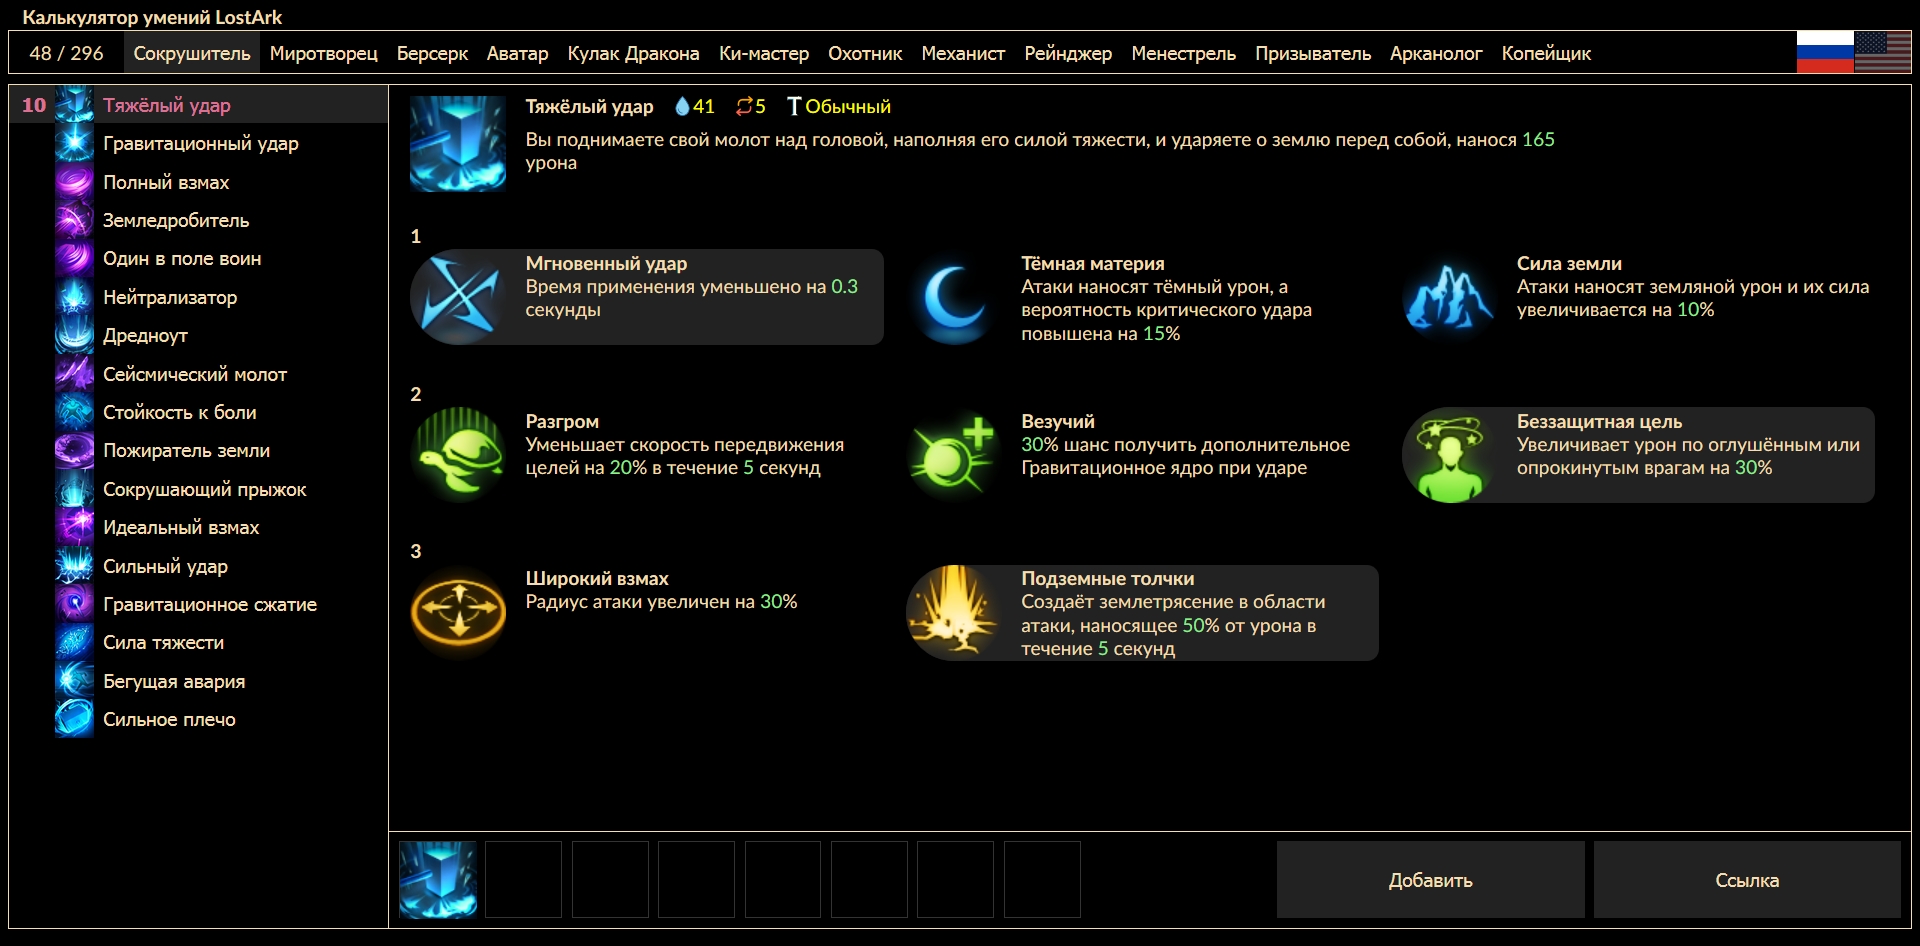Select the Мгновенный удар tripod icon

(x=458, y=297)
